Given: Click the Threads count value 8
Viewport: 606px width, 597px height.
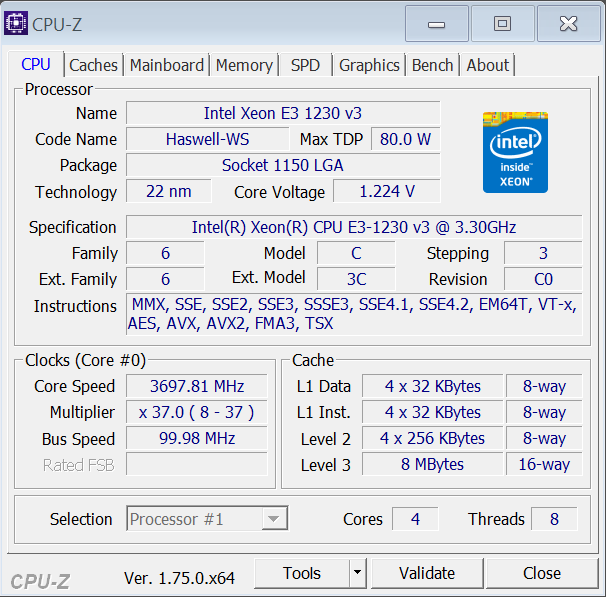Looking at the screenshot, I should 554,519.
